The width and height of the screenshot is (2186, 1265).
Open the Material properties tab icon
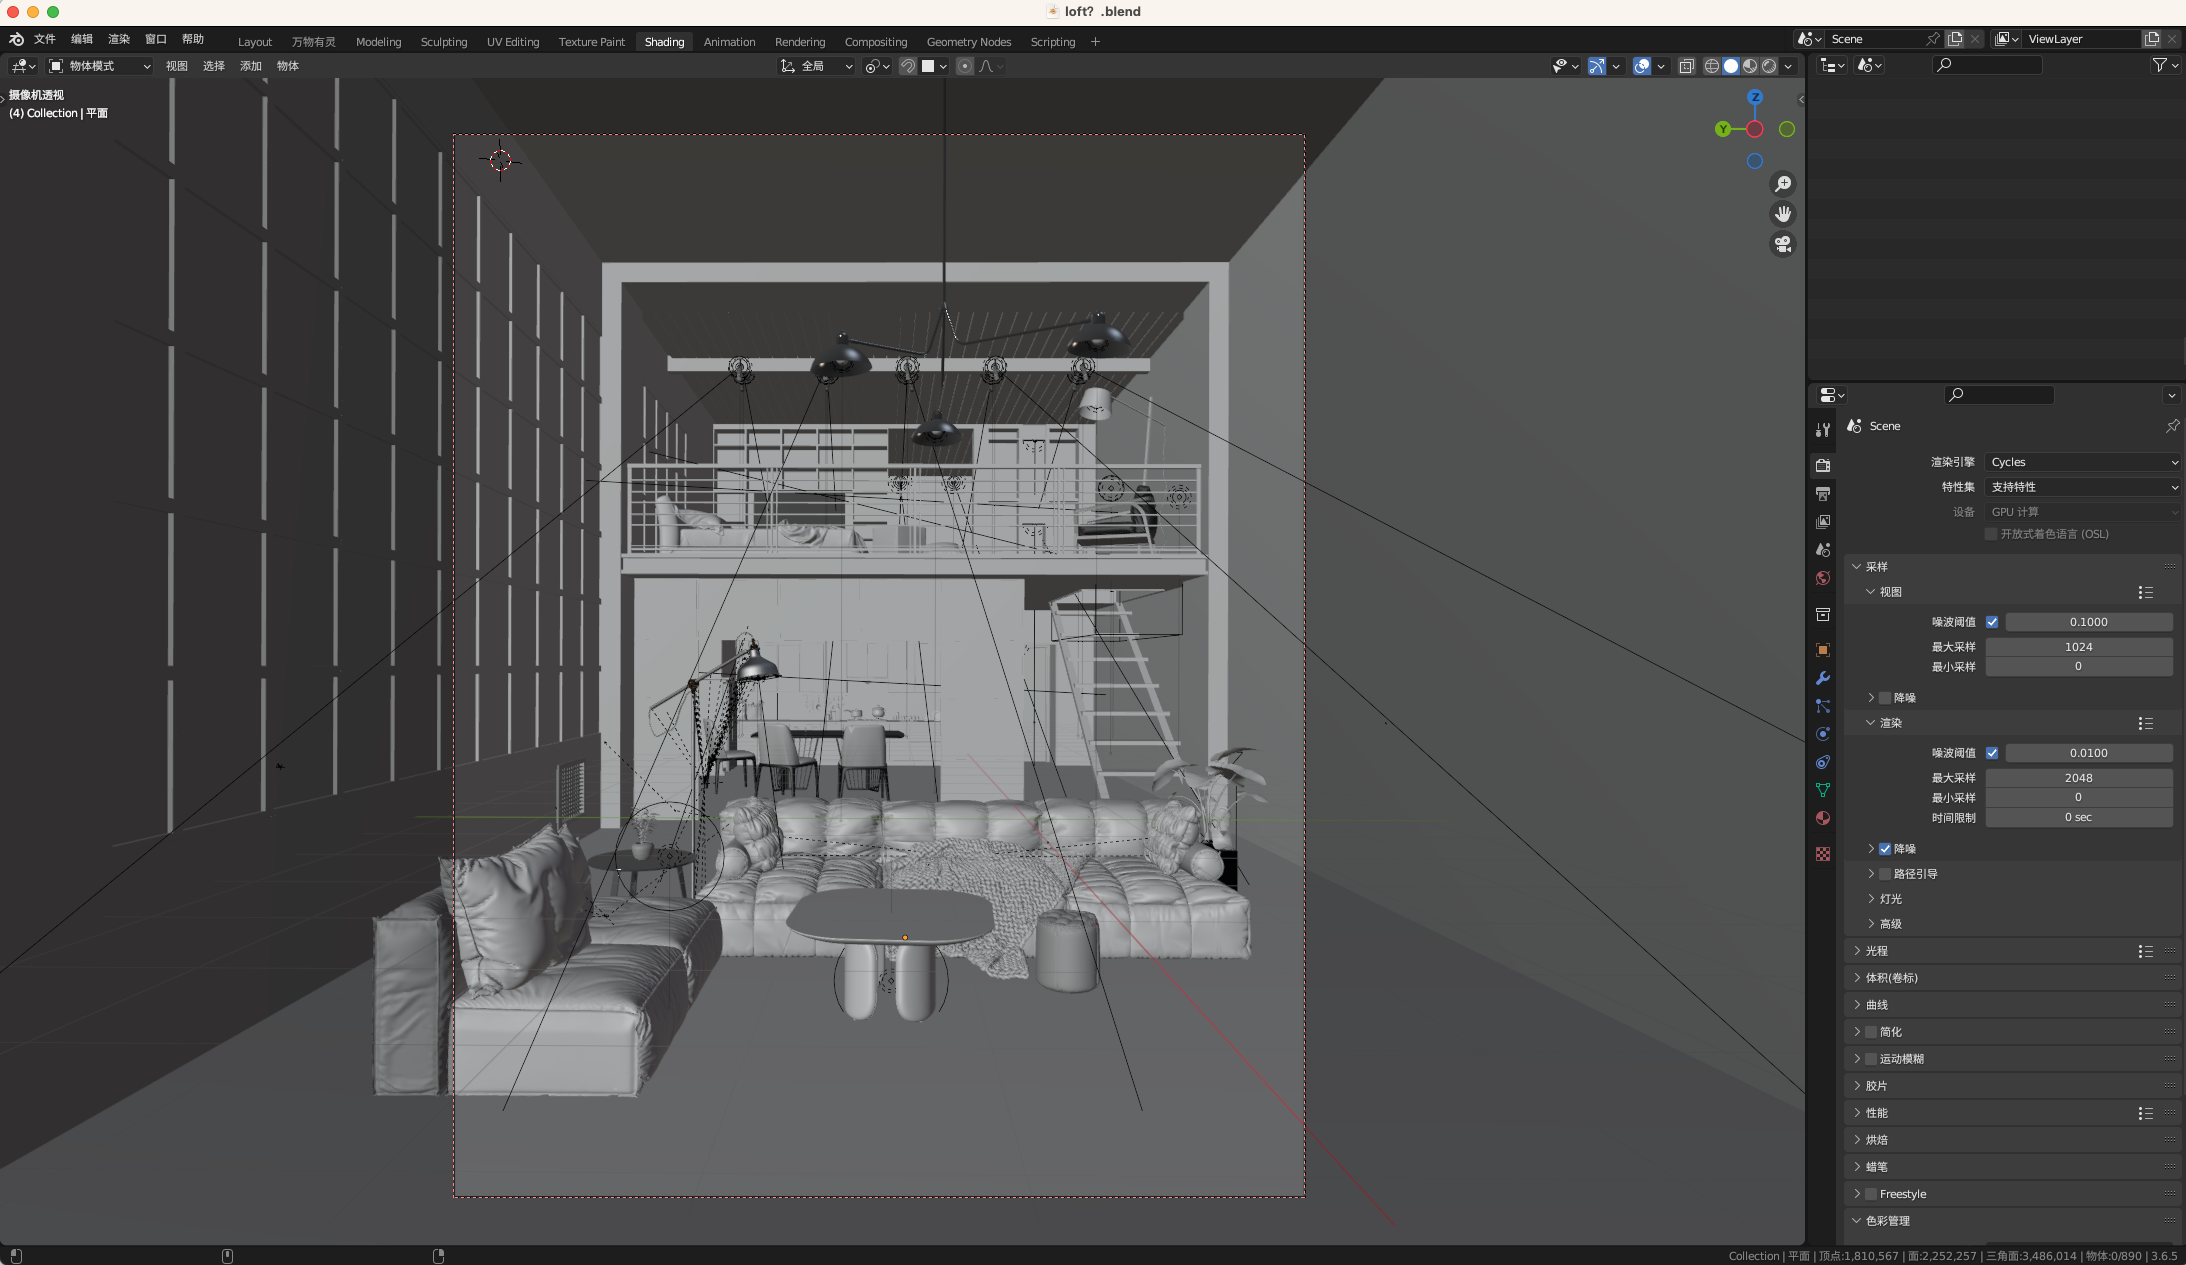[x=1823, y=818]
